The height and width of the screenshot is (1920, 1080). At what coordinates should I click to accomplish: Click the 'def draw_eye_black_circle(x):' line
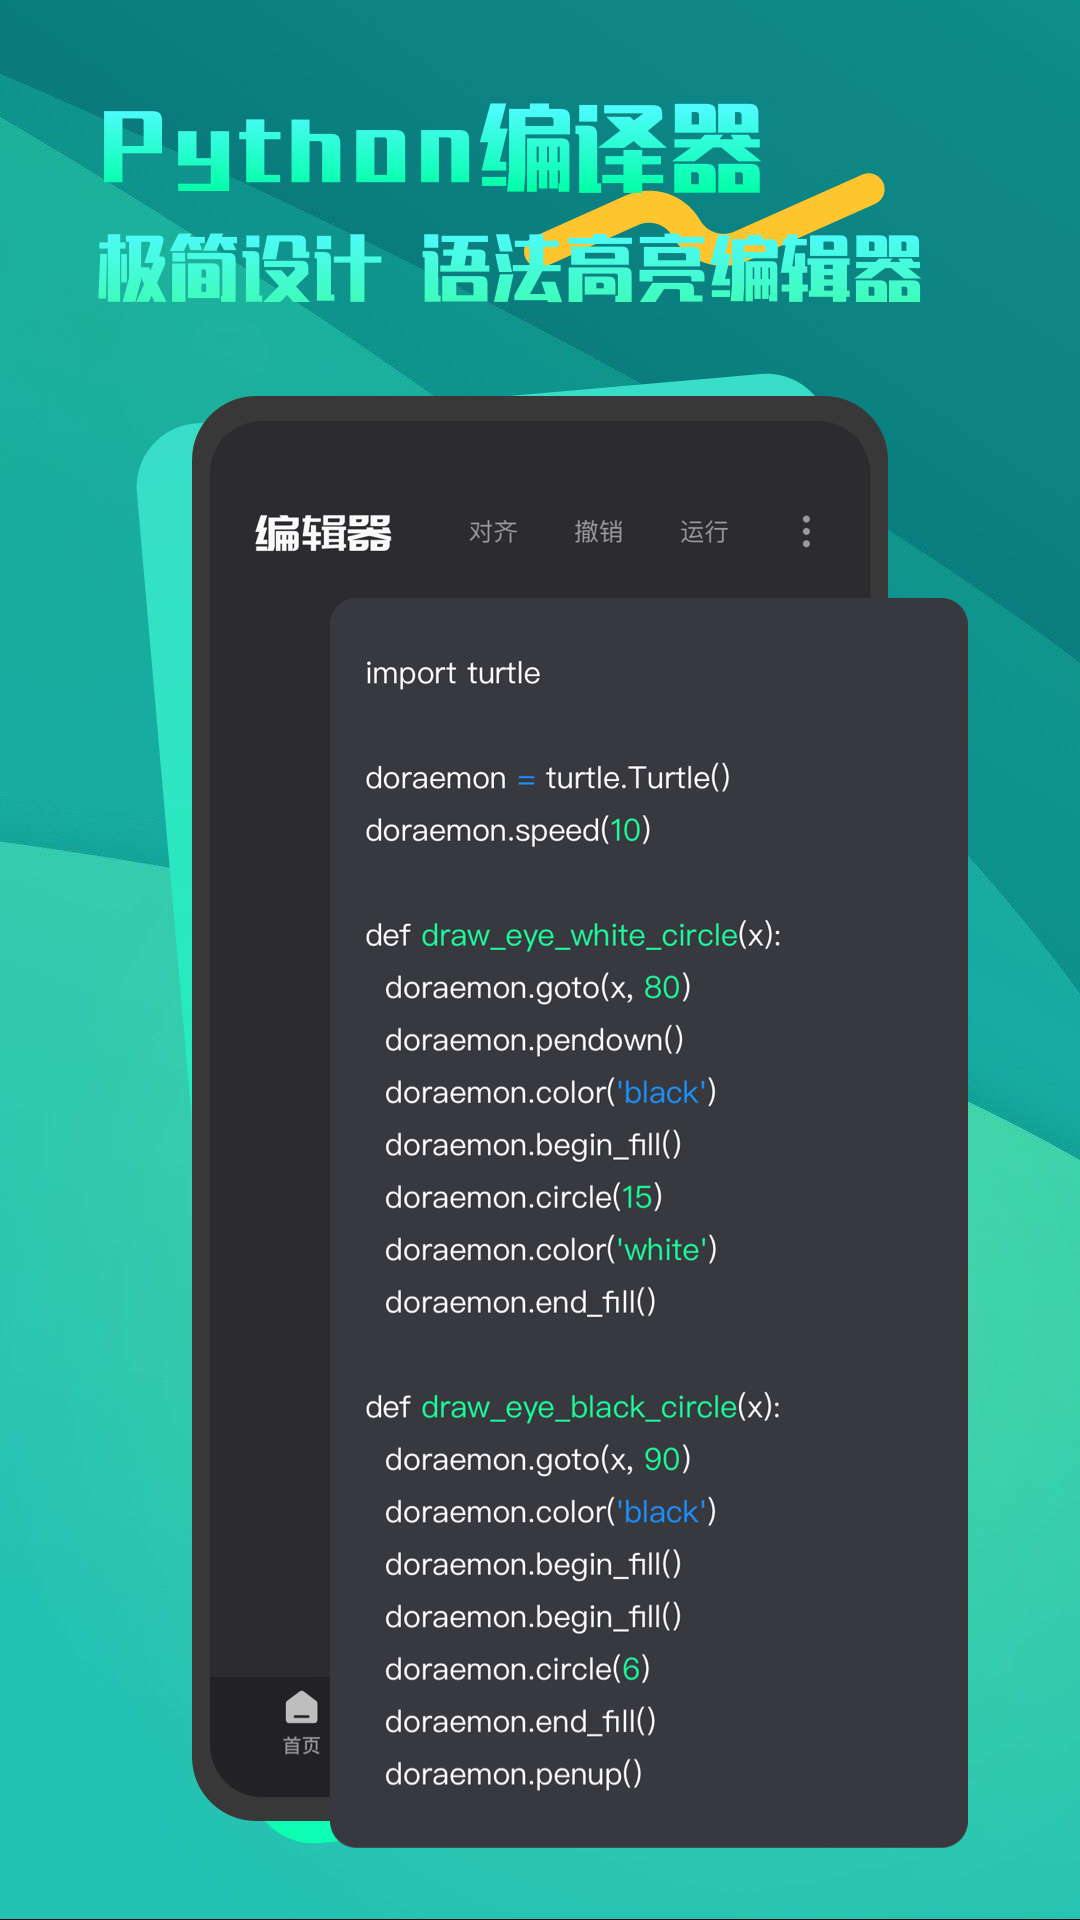[x=573, y=1408]
